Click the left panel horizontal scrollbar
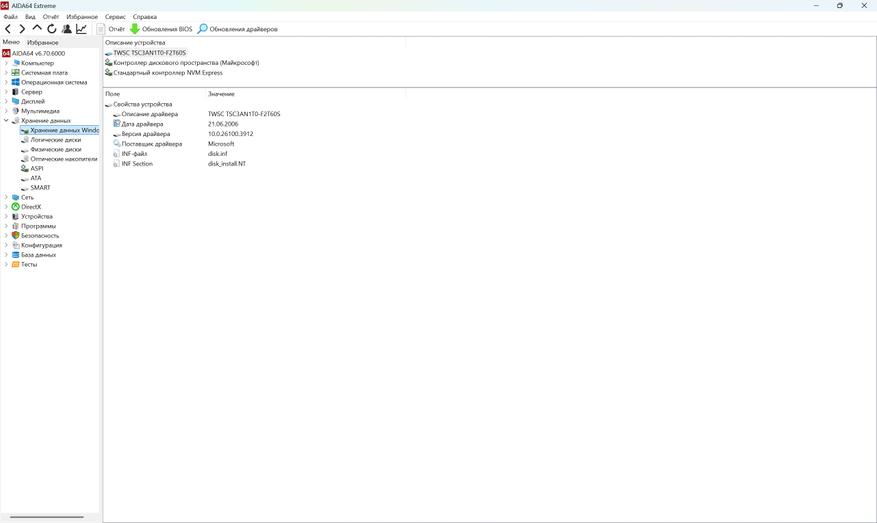 (x=47, y=517)
